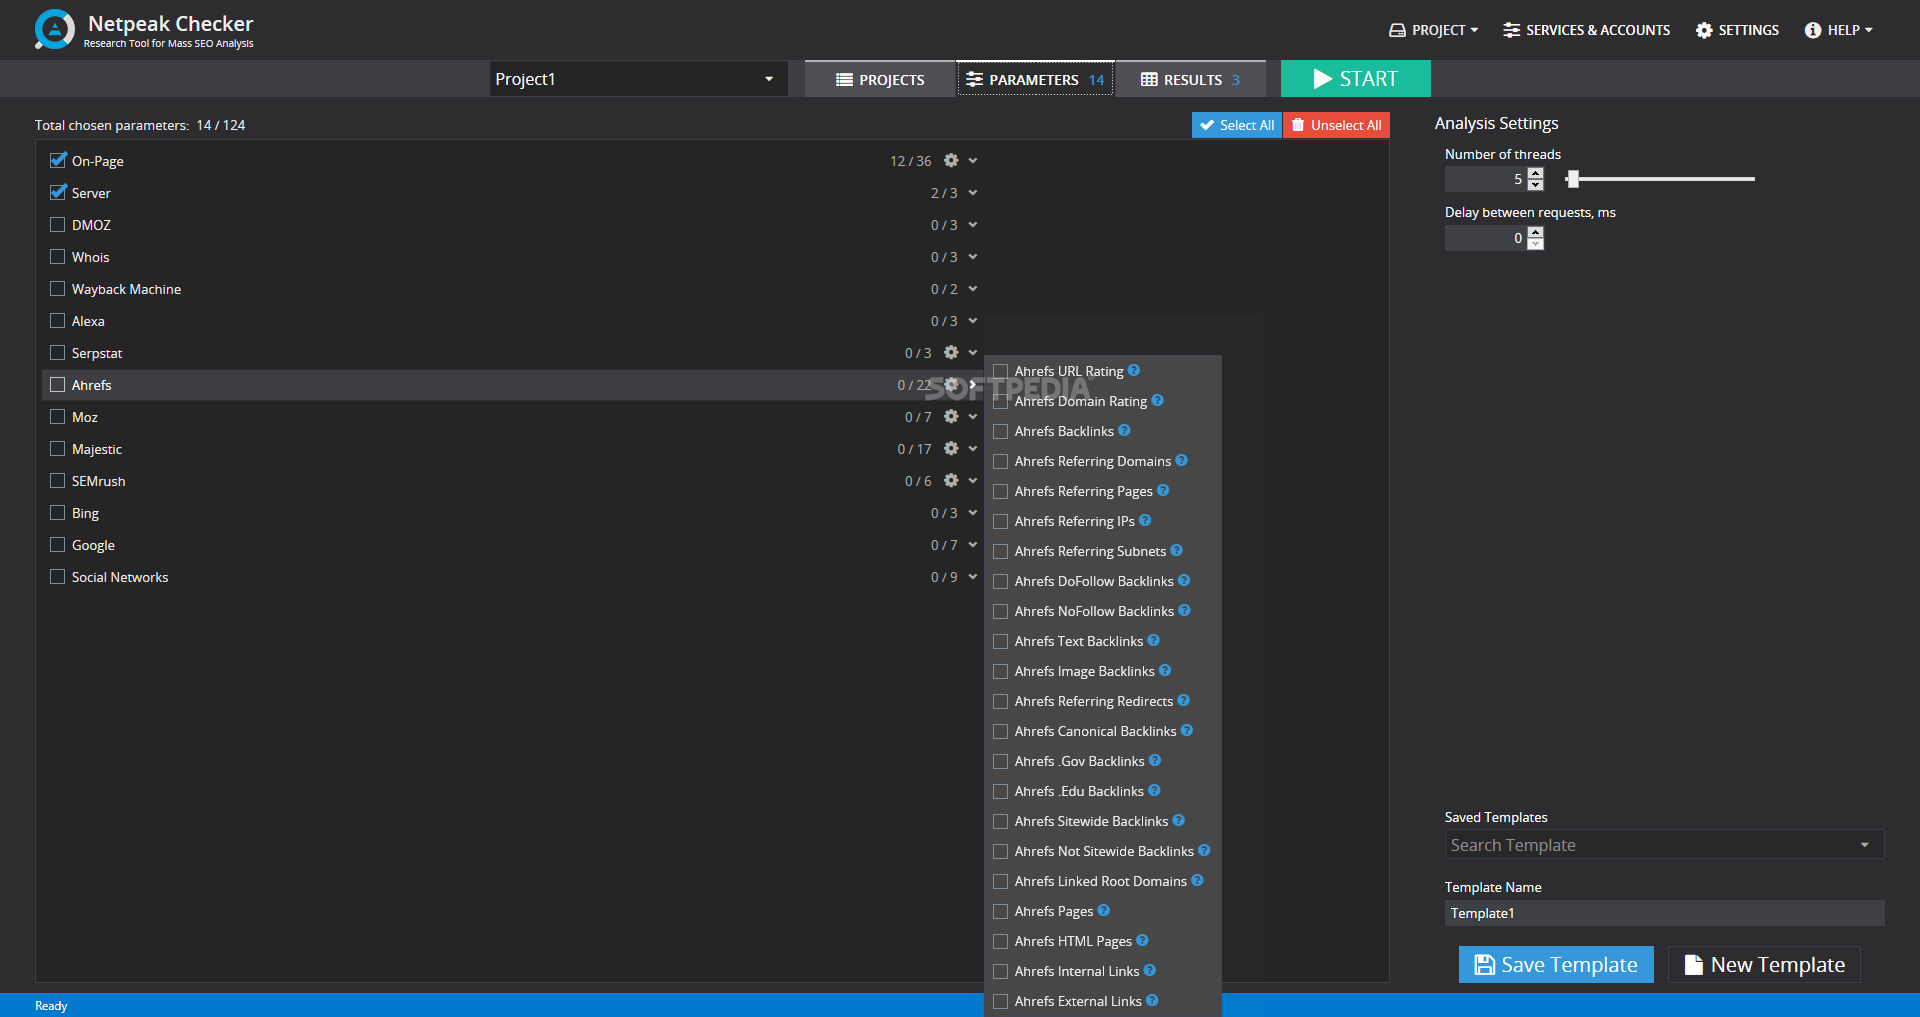Click the Unselect All button
The width and height of the screenshot is (1920, 1017).
(x=1336, y=125)
